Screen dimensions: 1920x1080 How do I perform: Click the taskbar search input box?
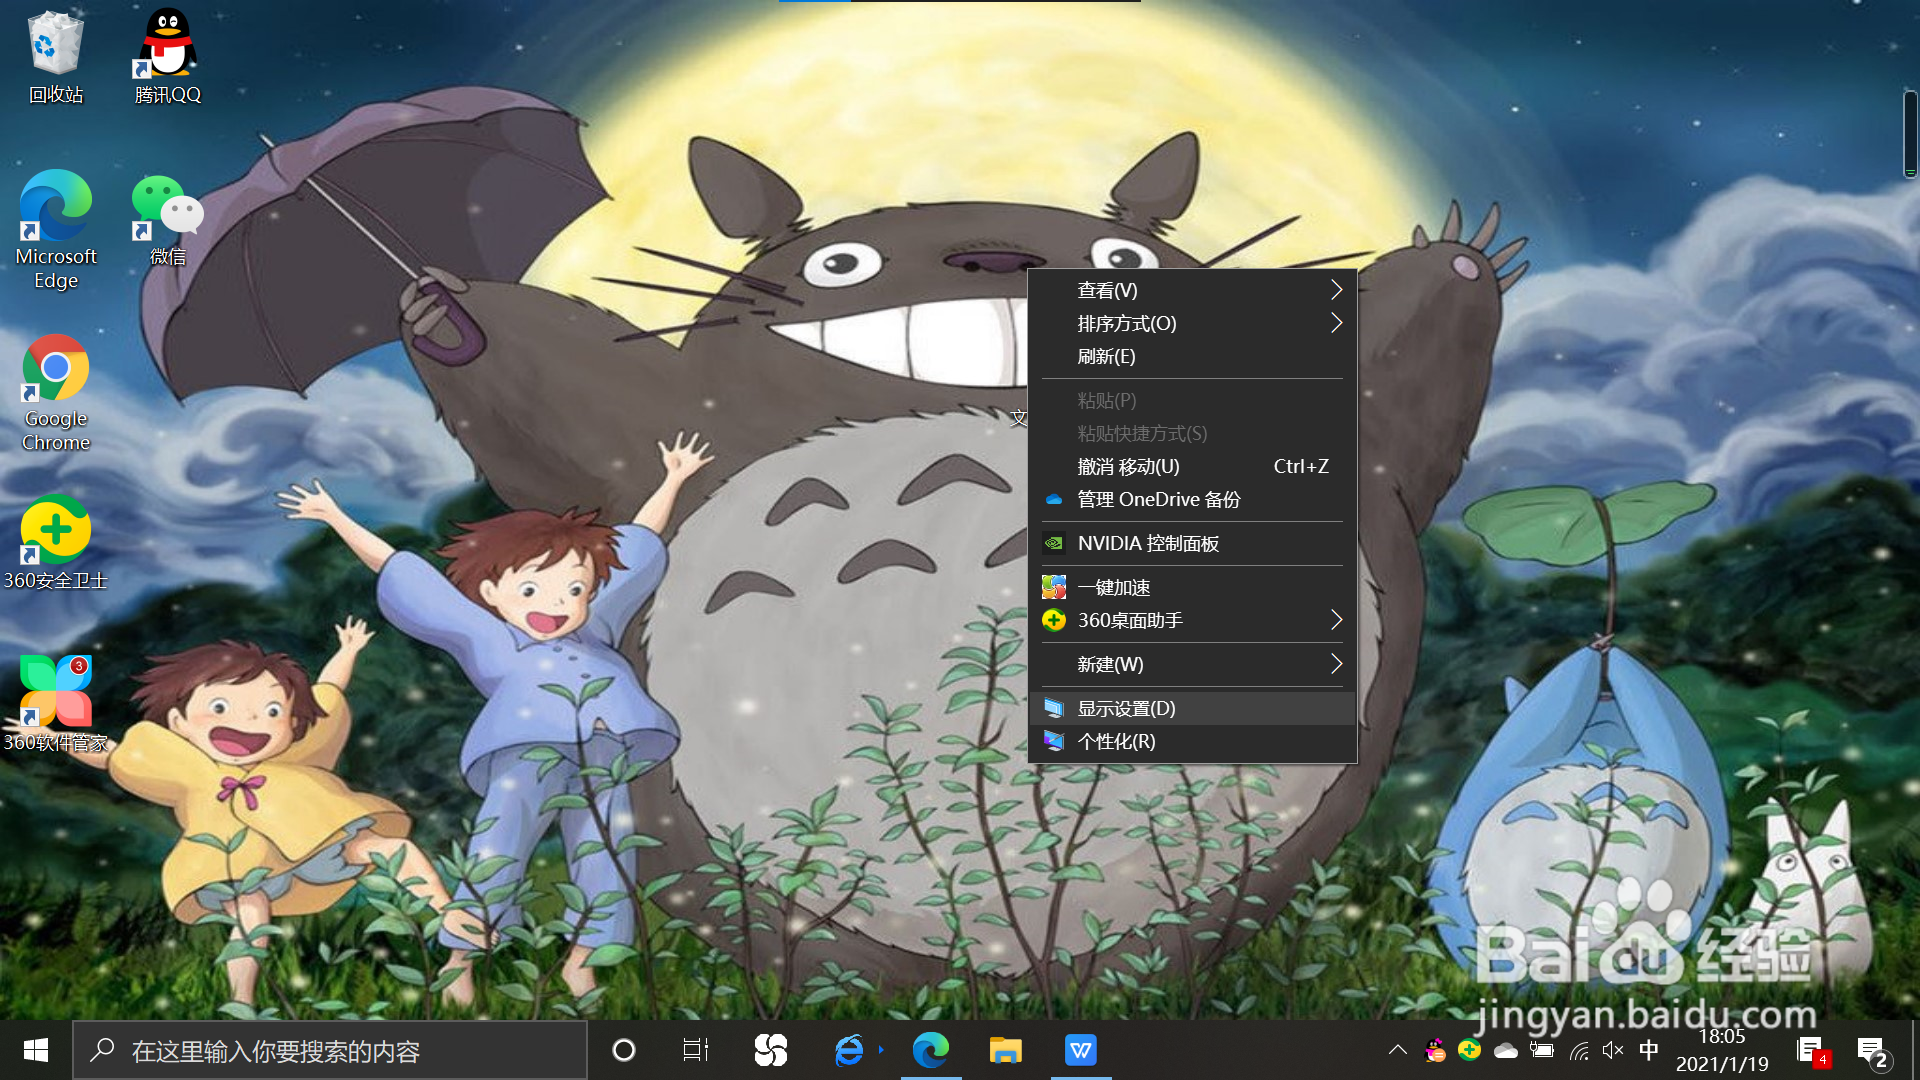click(x=330, y=1050)
